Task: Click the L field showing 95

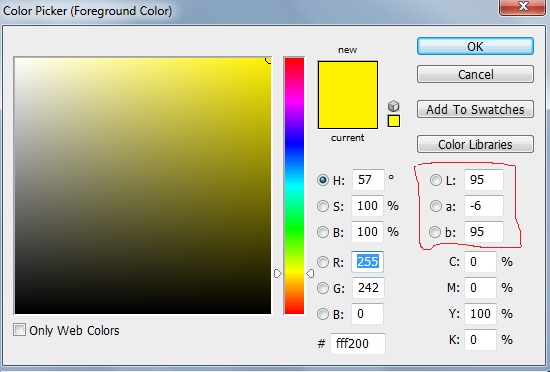Action: point(484,180)
